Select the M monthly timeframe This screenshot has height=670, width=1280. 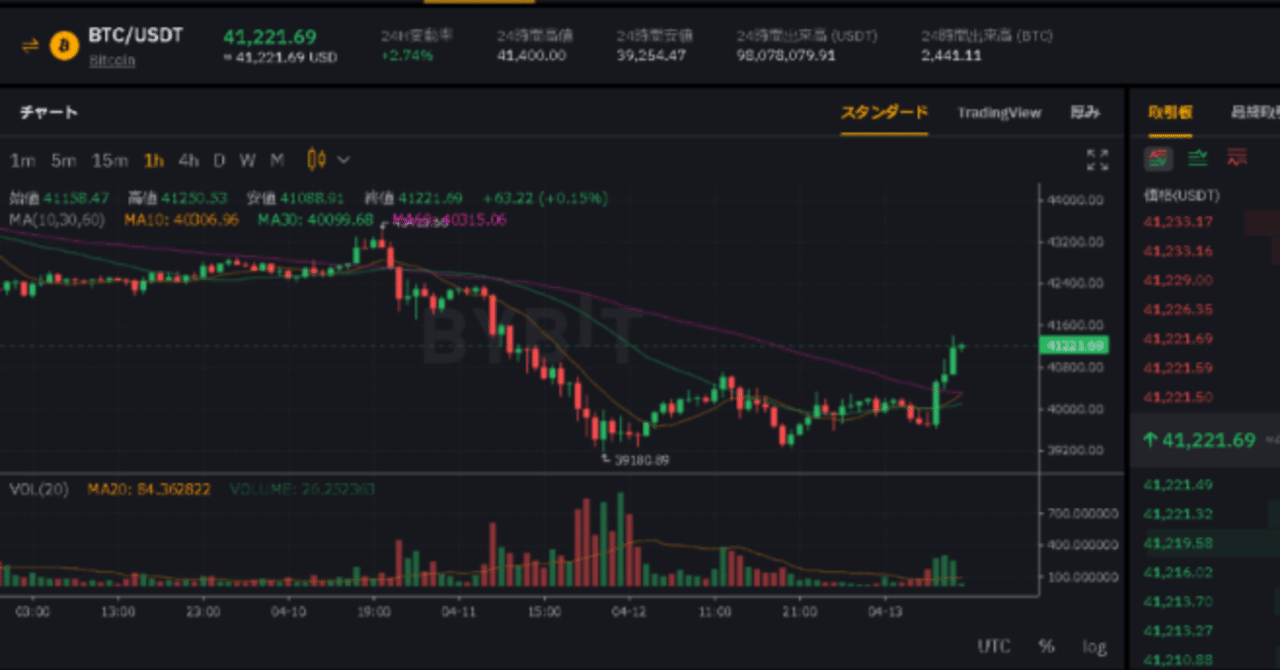coord(277,160)
